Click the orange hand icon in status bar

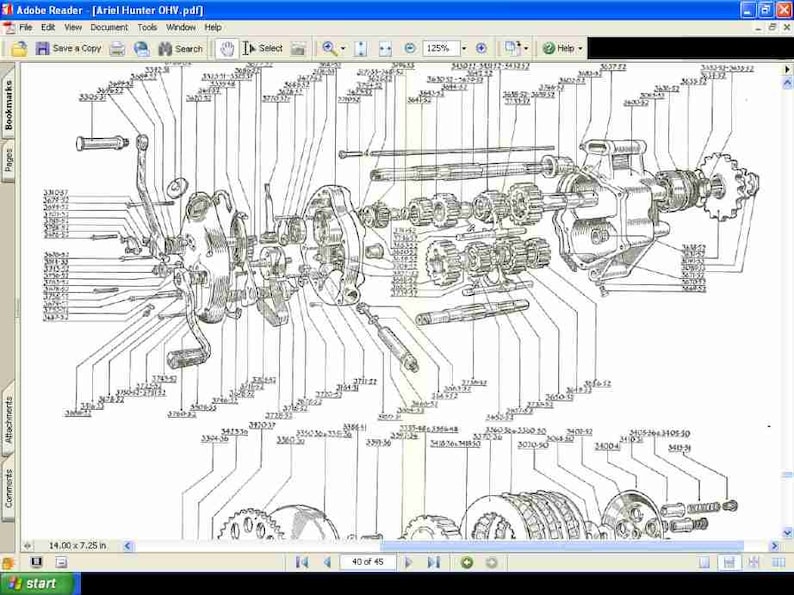[7, 563]
